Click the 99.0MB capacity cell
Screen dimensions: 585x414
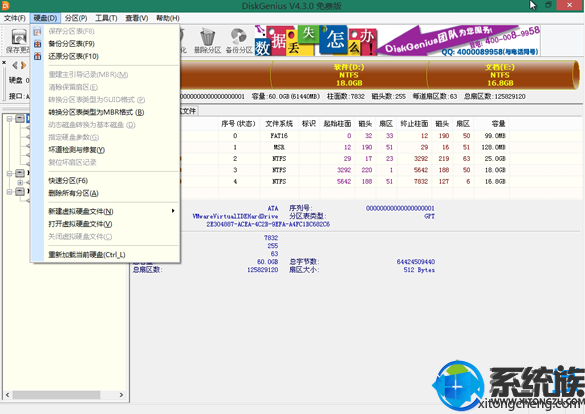pos(495,136)
